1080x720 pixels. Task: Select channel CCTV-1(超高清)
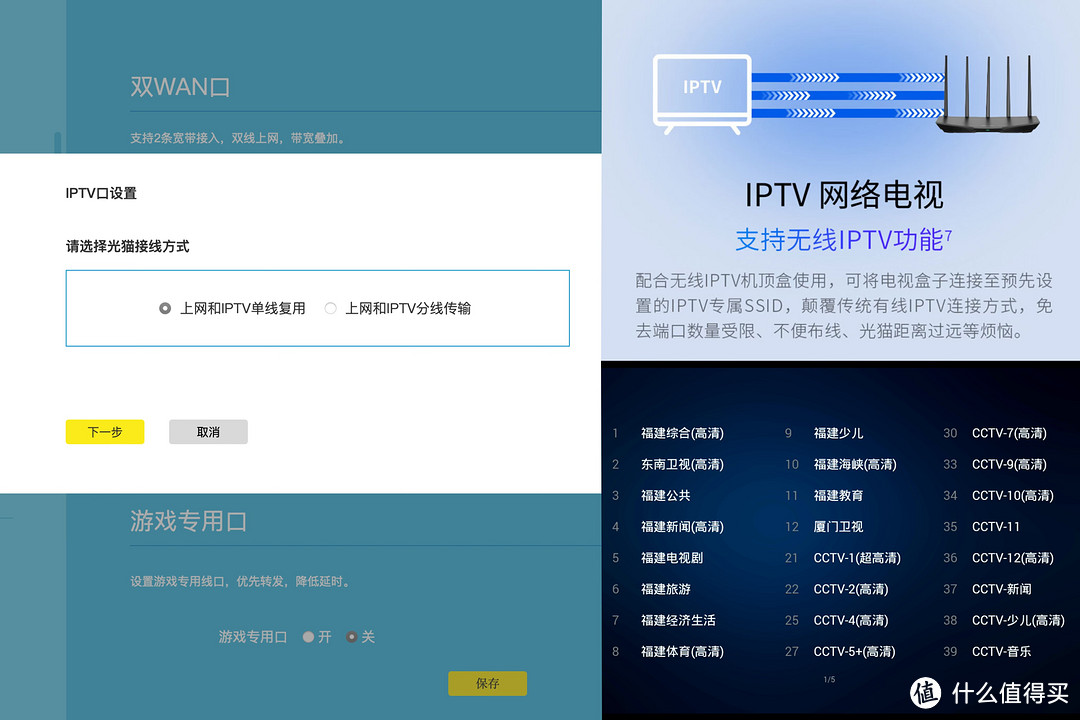[x=860, y=558]
